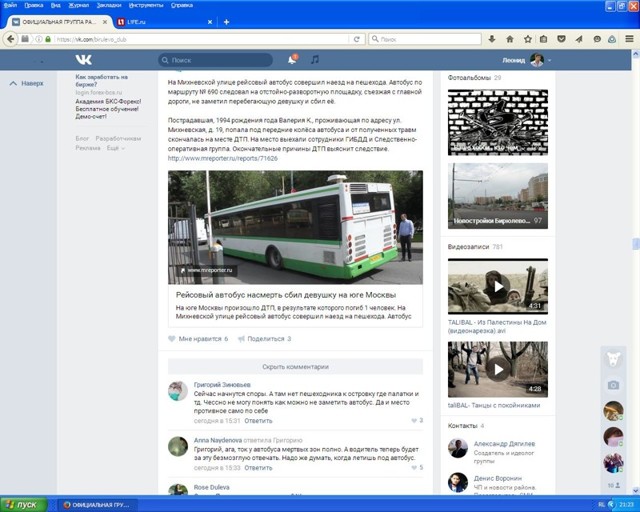
Task: Close the LIFE.ru tab
Action: click(210, 22)
